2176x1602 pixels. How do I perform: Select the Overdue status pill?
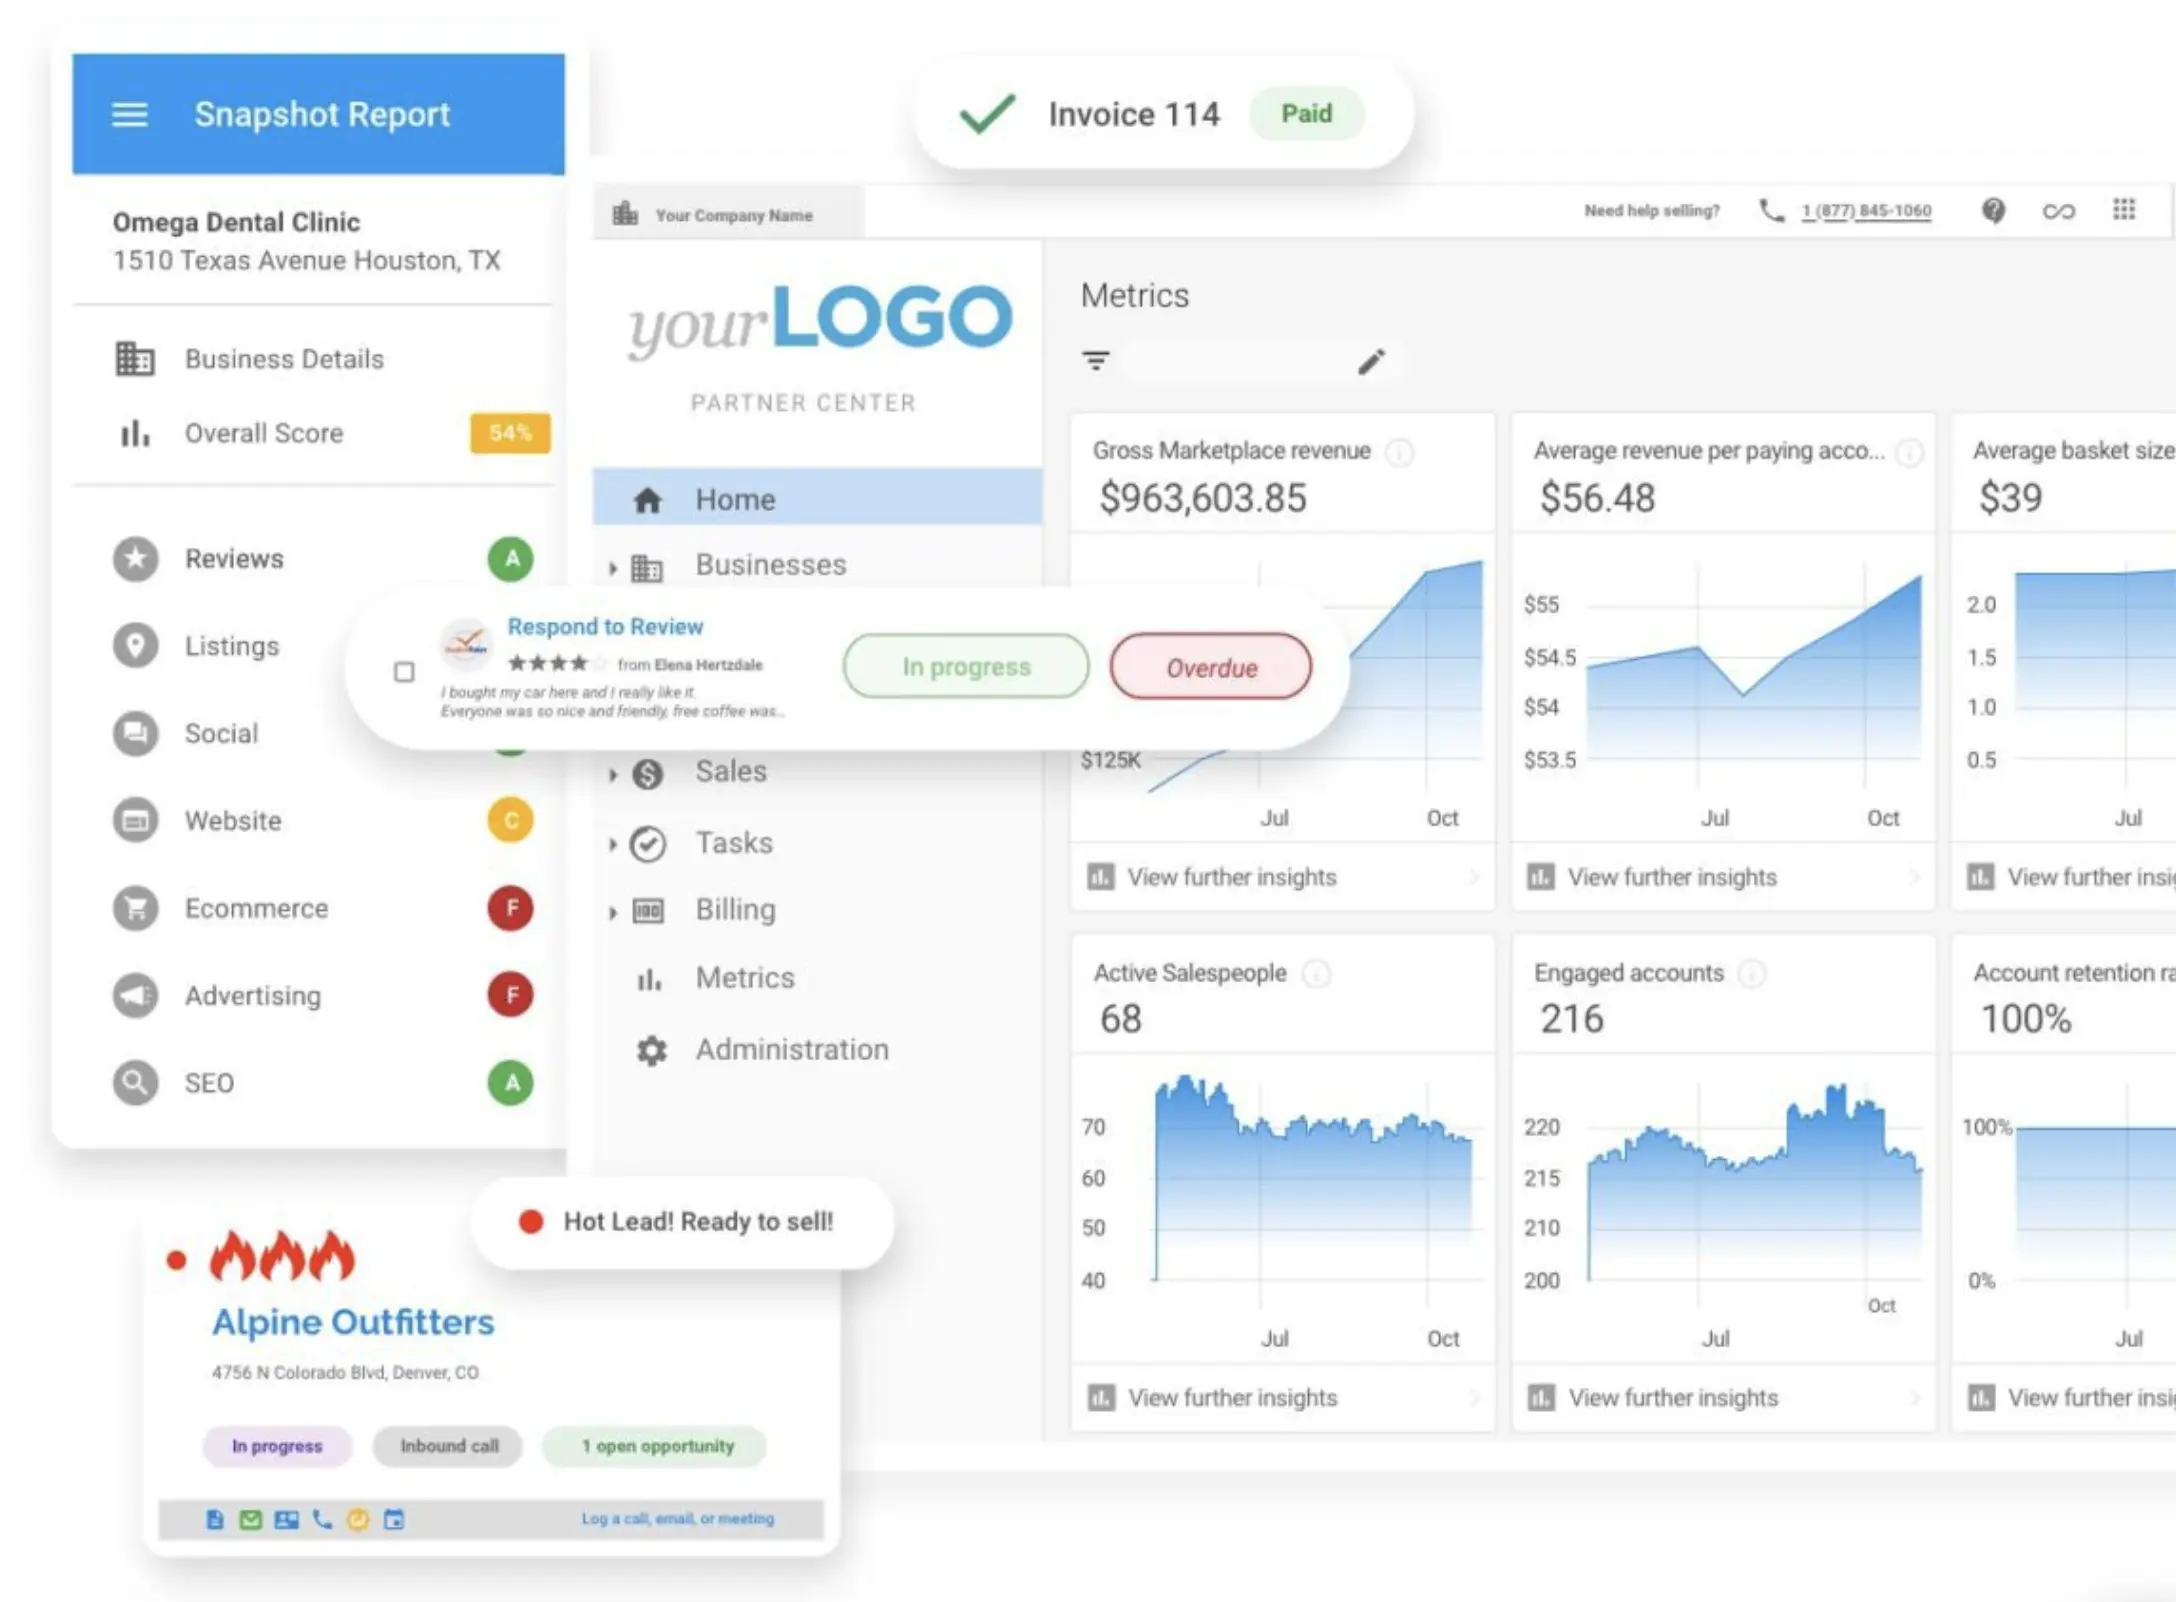click(x=1210, y=667)
